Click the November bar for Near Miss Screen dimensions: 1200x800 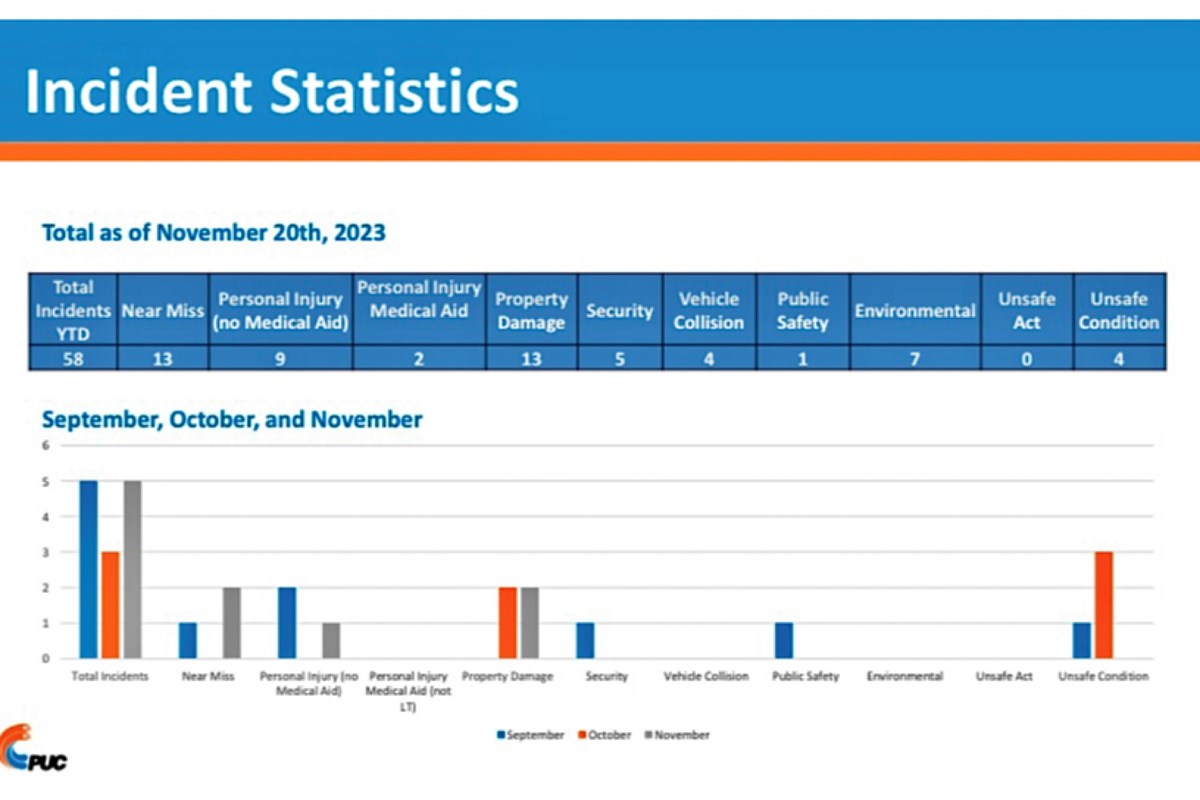pos(231,623)
